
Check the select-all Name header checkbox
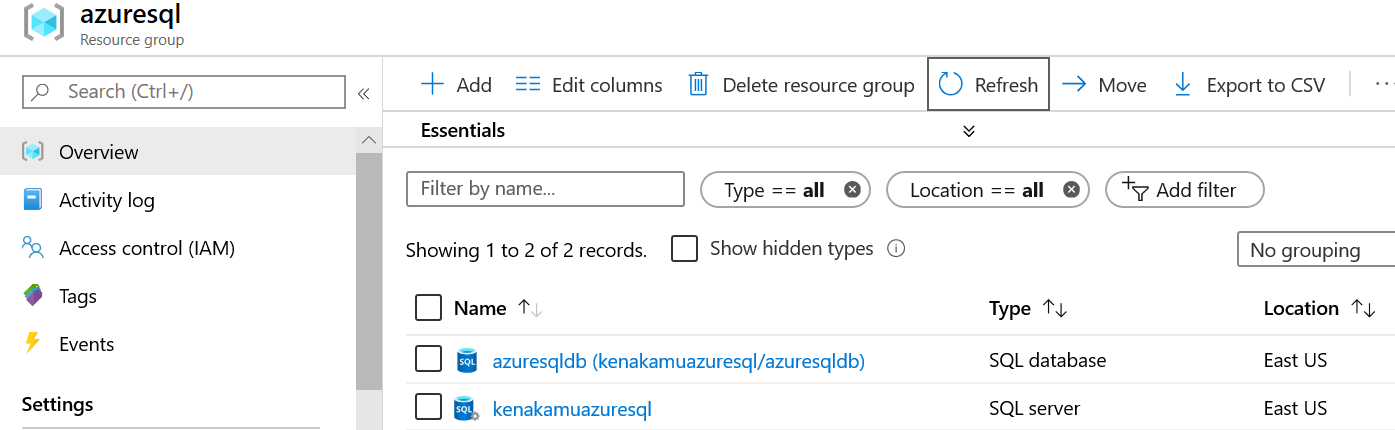(428, 308)
